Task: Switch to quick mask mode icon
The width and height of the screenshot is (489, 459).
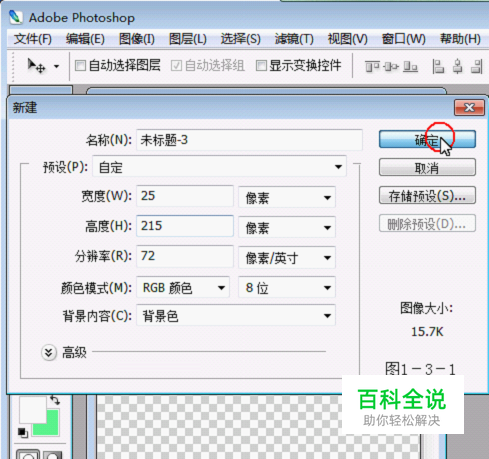Action: pyautogui.click(x=53, y=454)
